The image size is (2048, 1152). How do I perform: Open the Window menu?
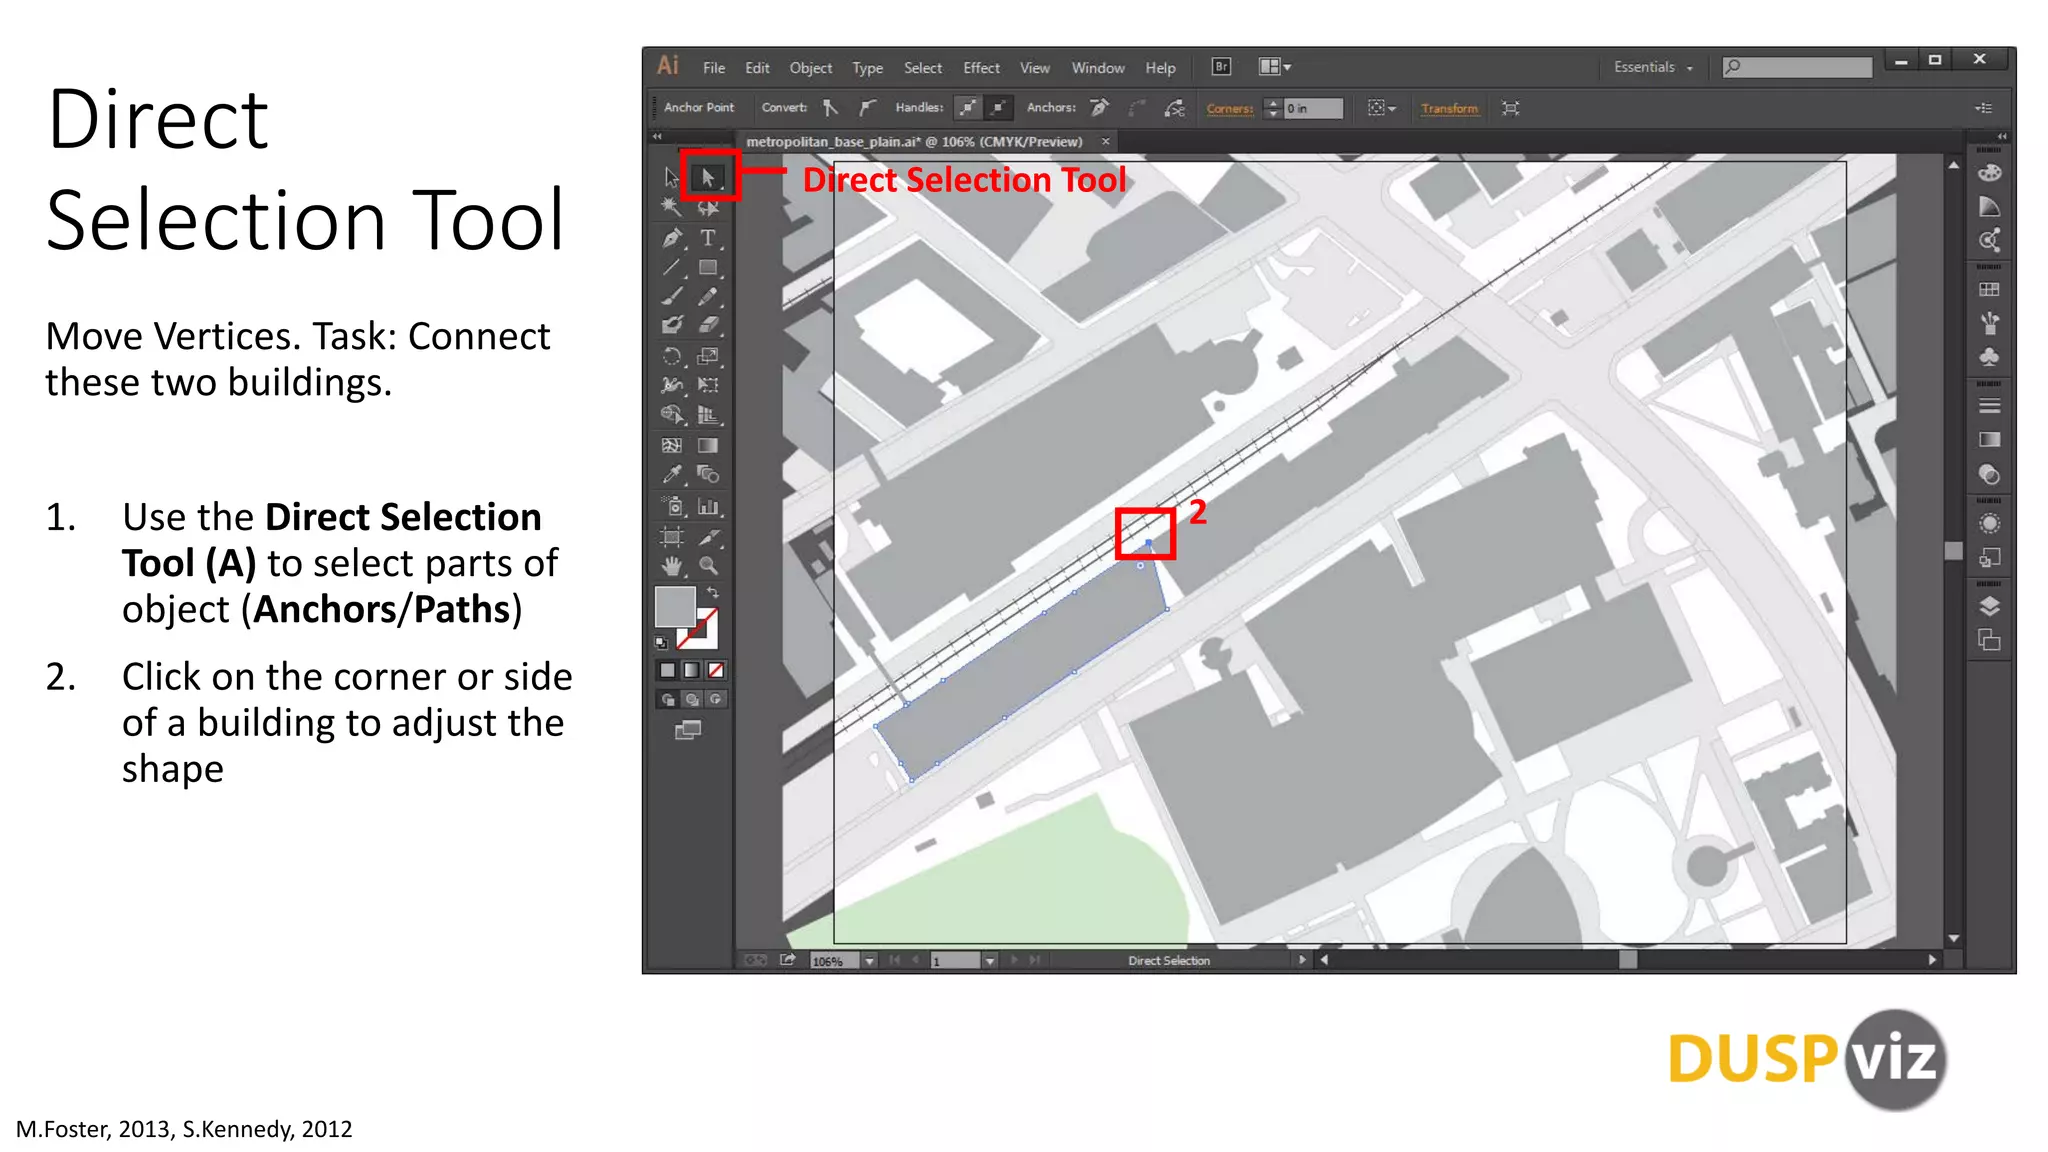1098,68
